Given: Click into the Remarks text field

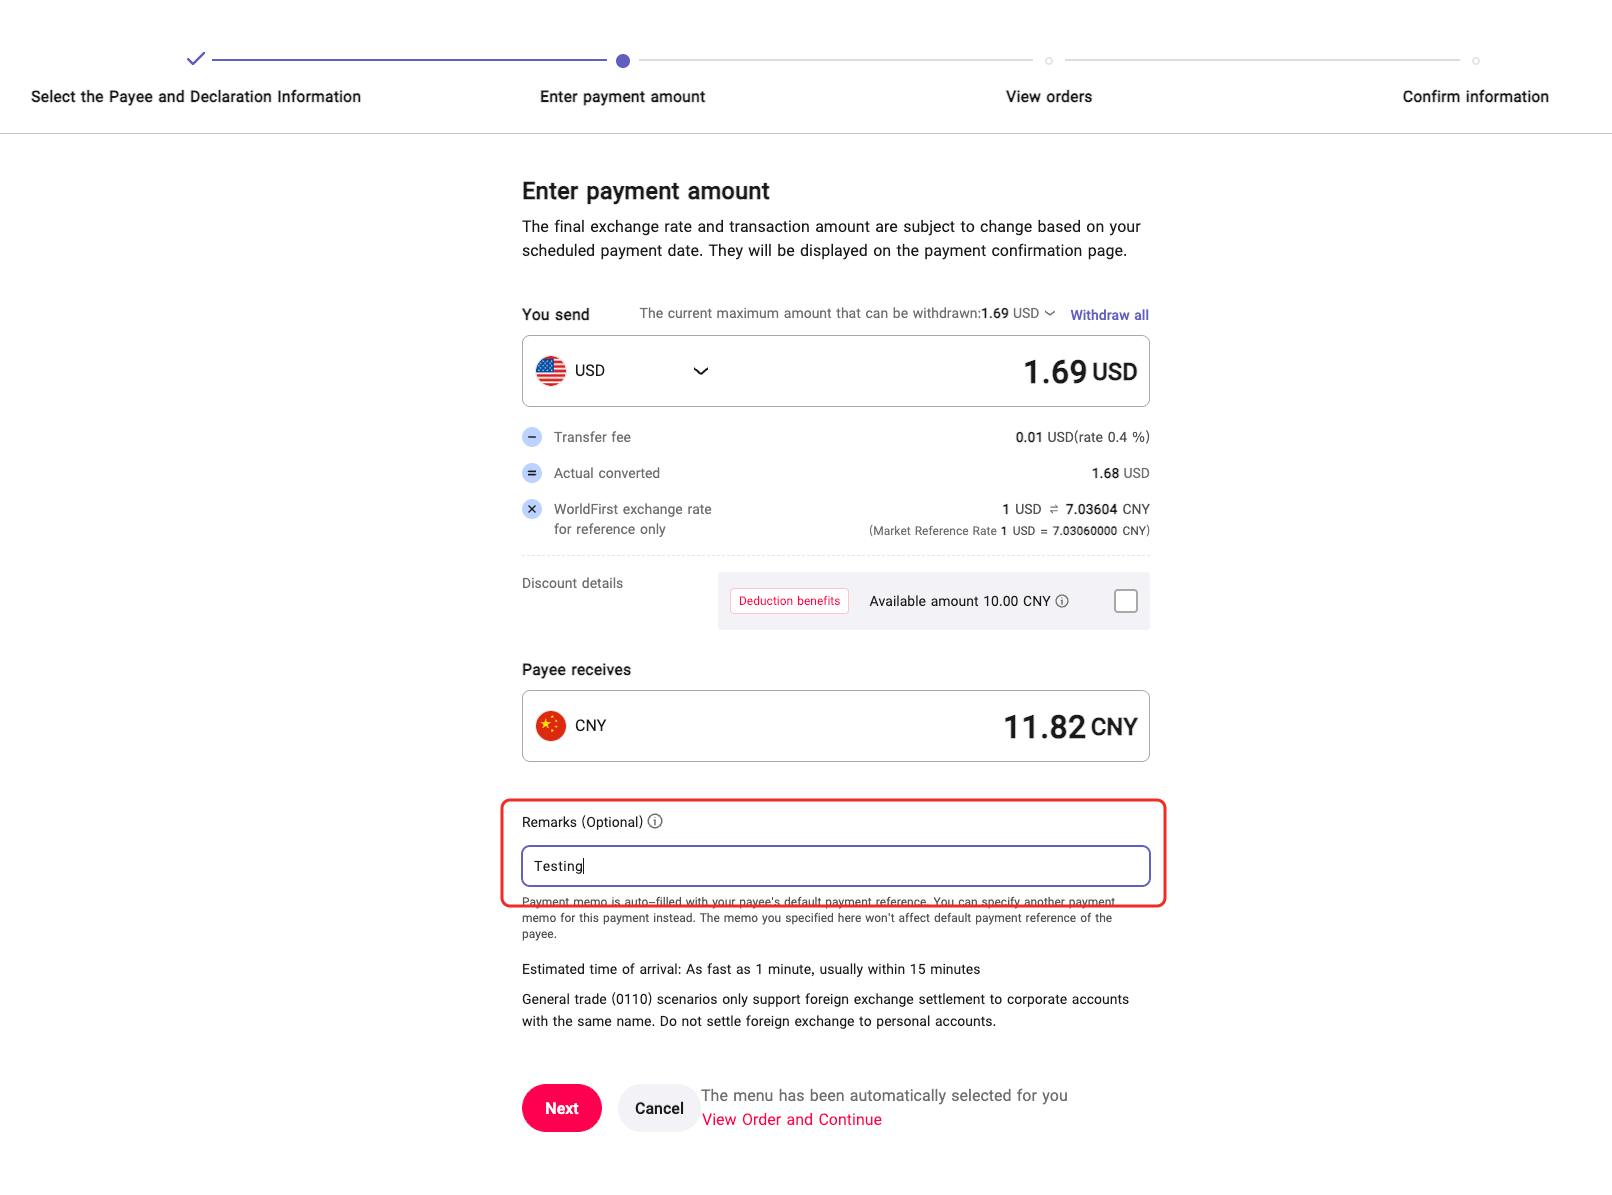Looking at the screenshot, I should point(836,866).
